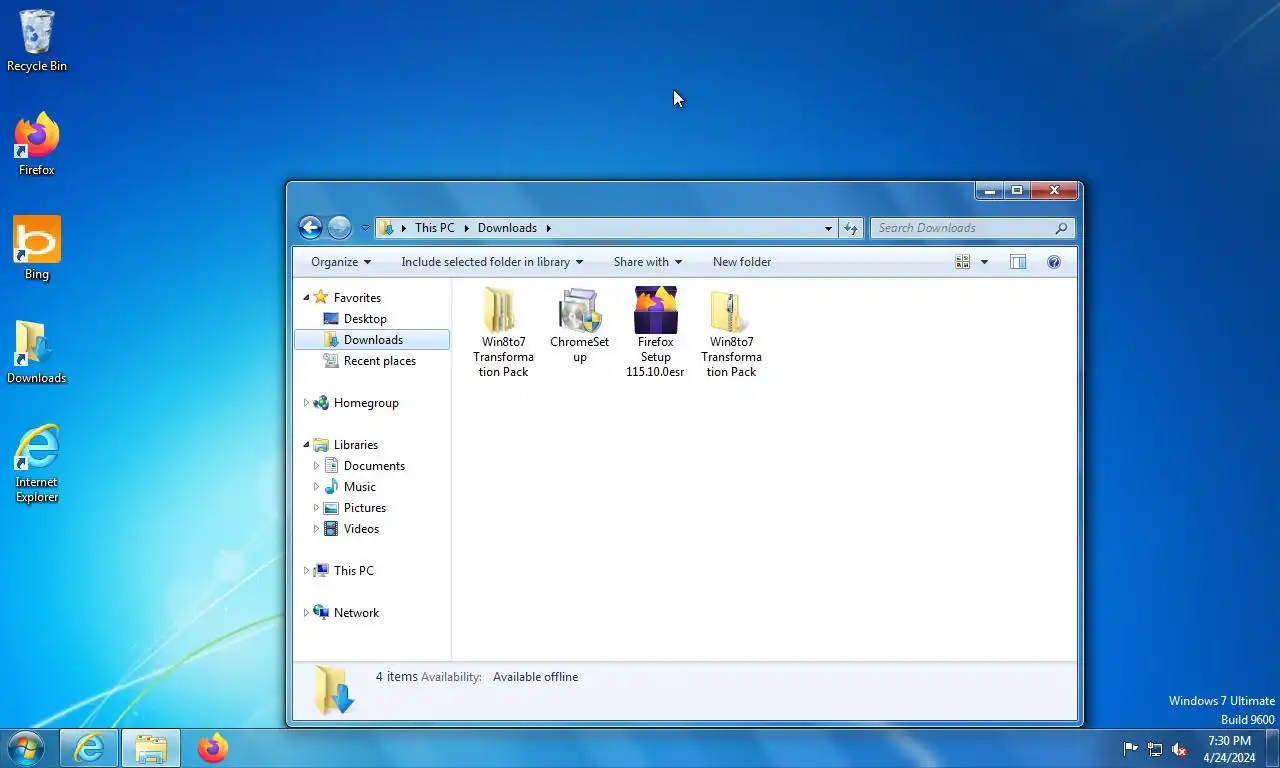
Task: Show the preview pane
Action: pos(1018,262)
